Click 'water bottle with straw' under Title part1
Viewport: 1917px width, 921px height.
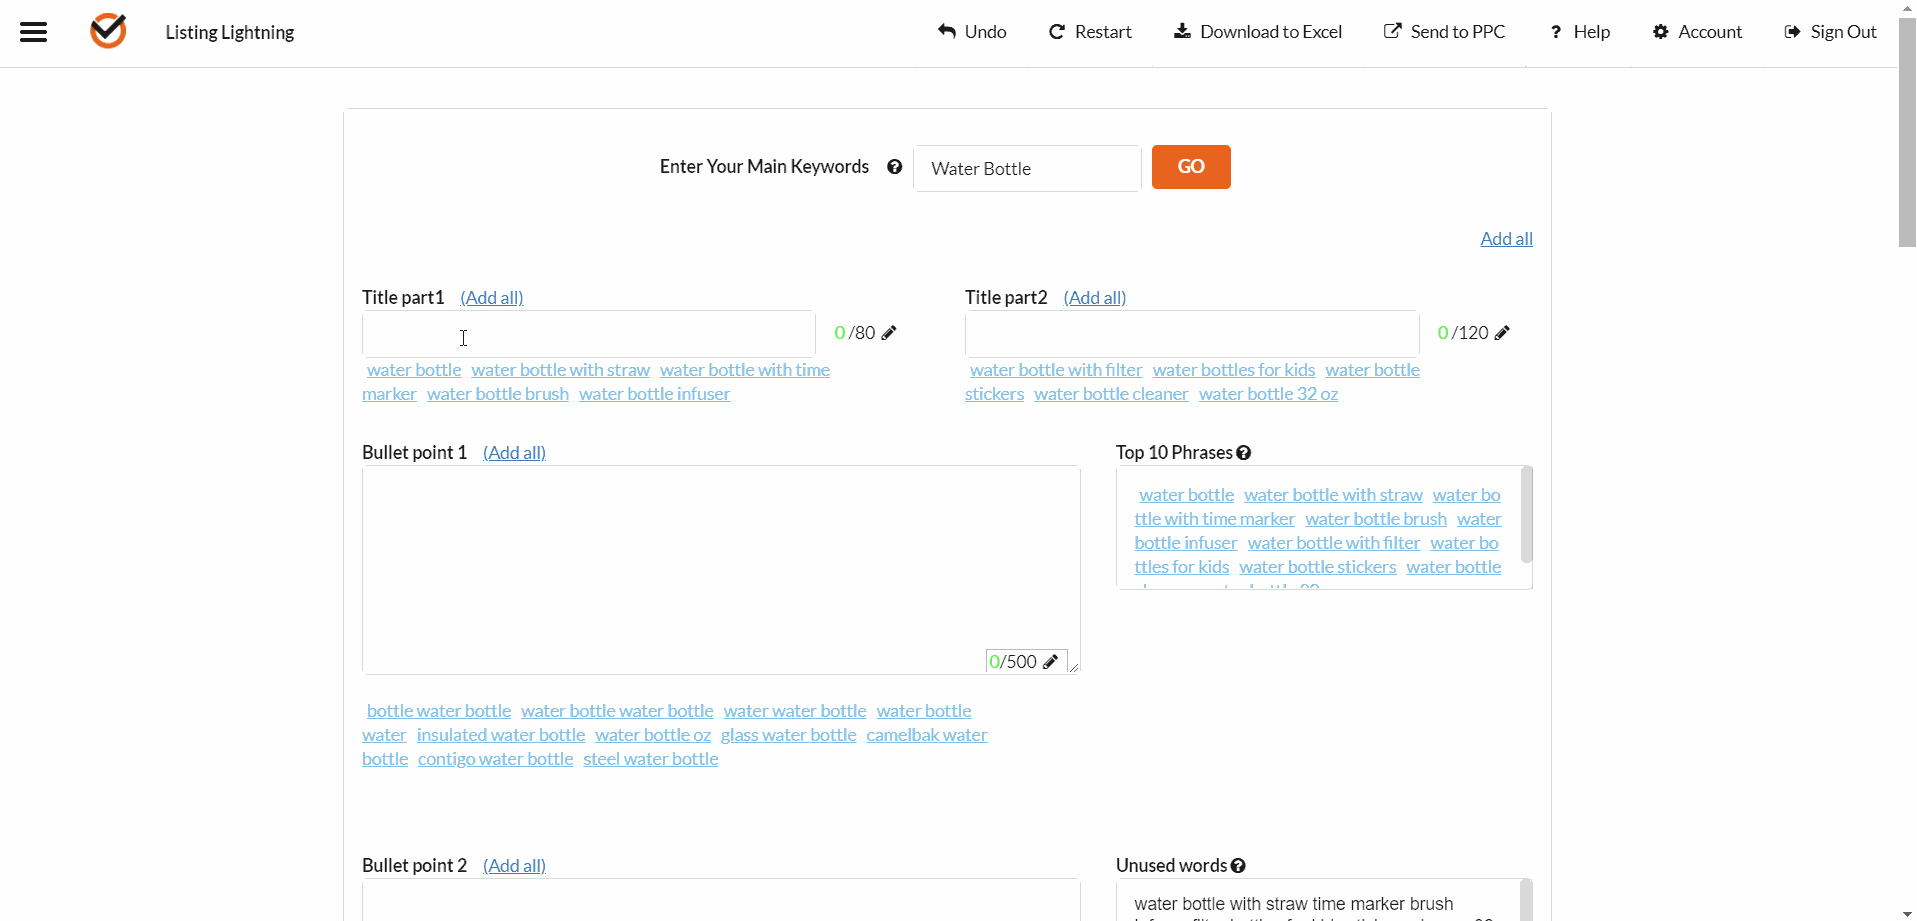click(561, 370)
